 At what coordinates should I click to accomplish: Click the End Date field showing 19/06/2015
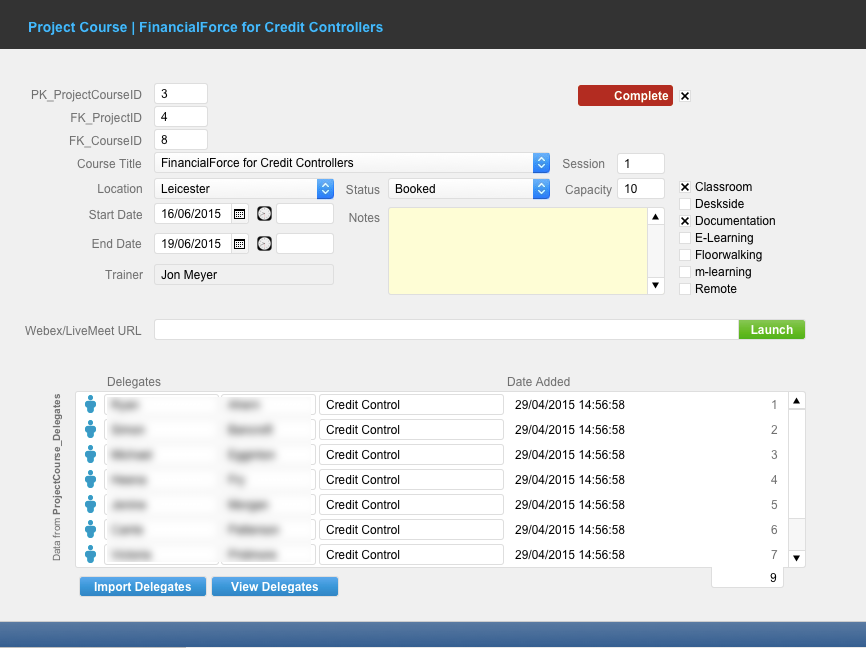pos(193,244)
